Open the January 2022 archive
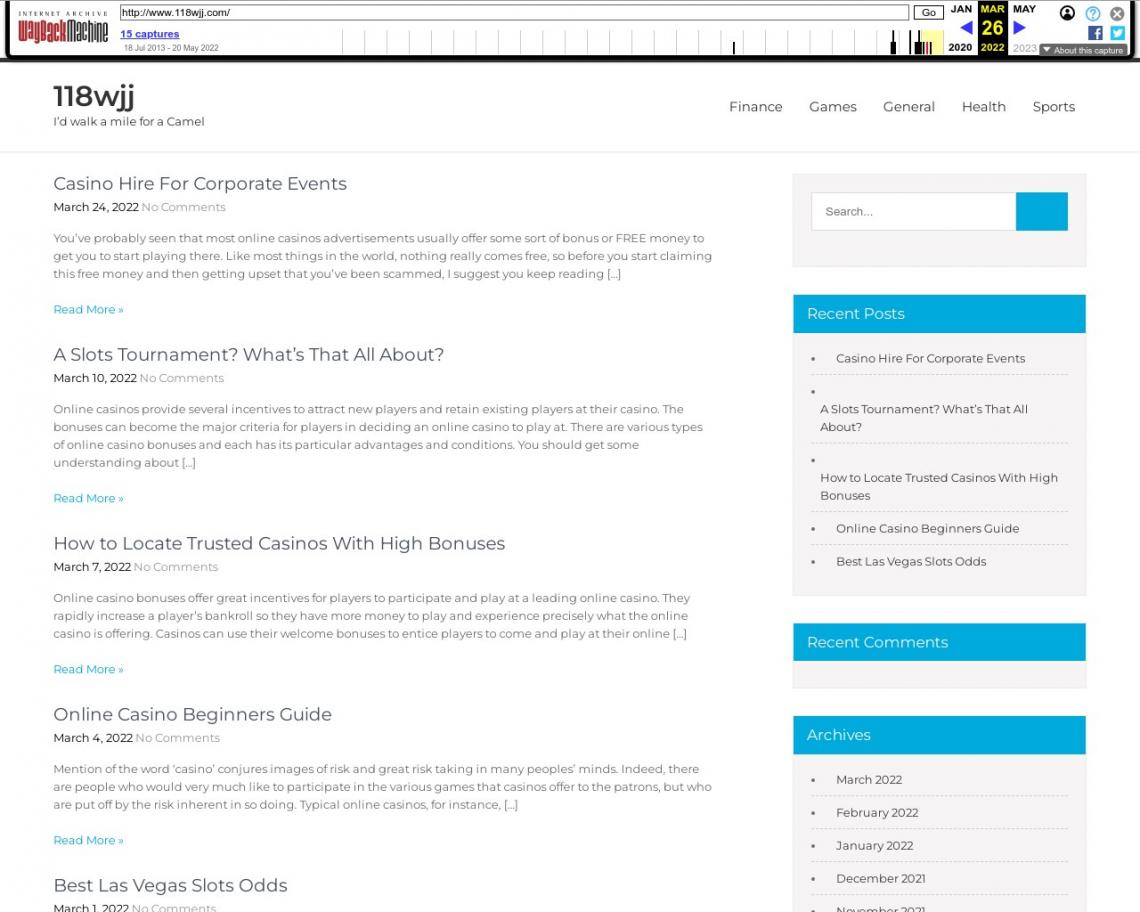This screenshot has height=912, width=1140. (x=875, y=846)
